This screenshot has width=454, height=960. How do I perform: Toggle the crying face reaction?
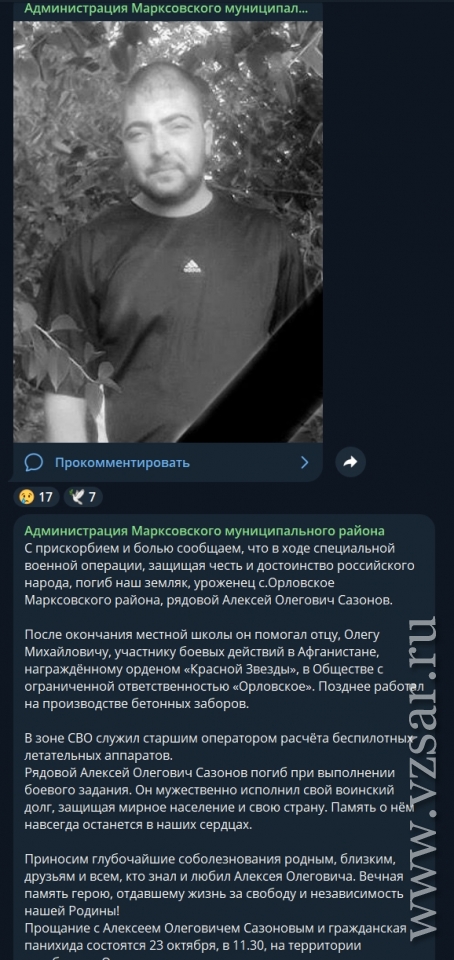tap(36, 497)
